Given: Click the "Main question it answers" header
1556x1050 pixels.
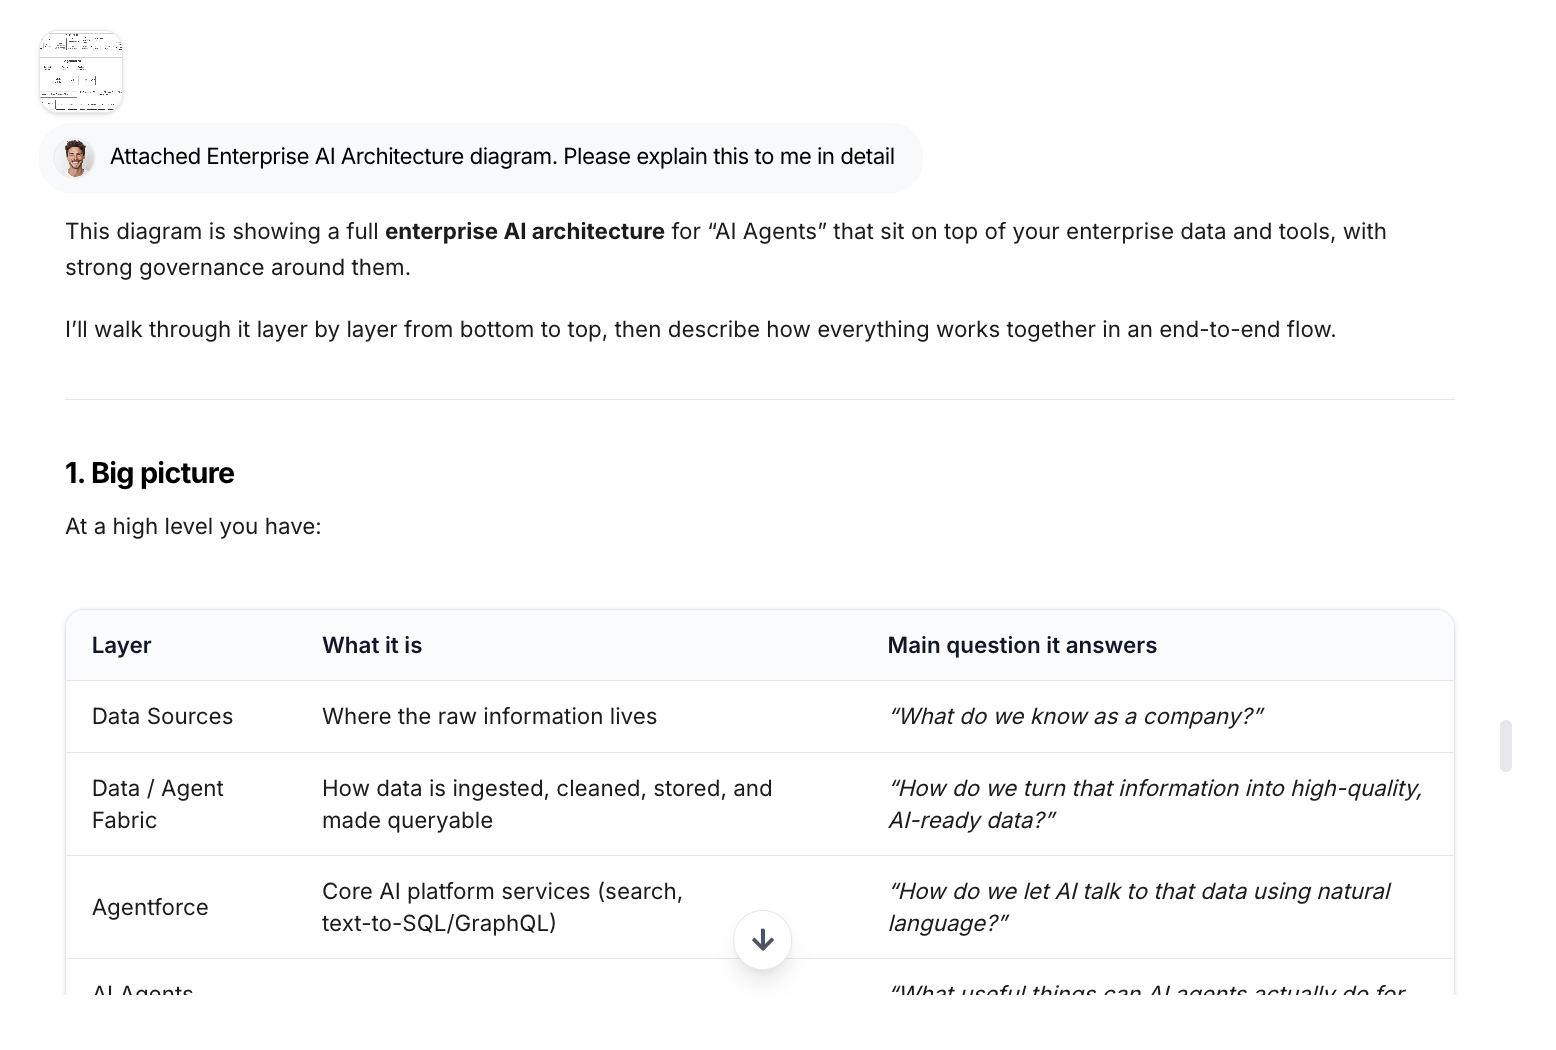Looking at the screenshot, I should click(x=1021, y=645).
